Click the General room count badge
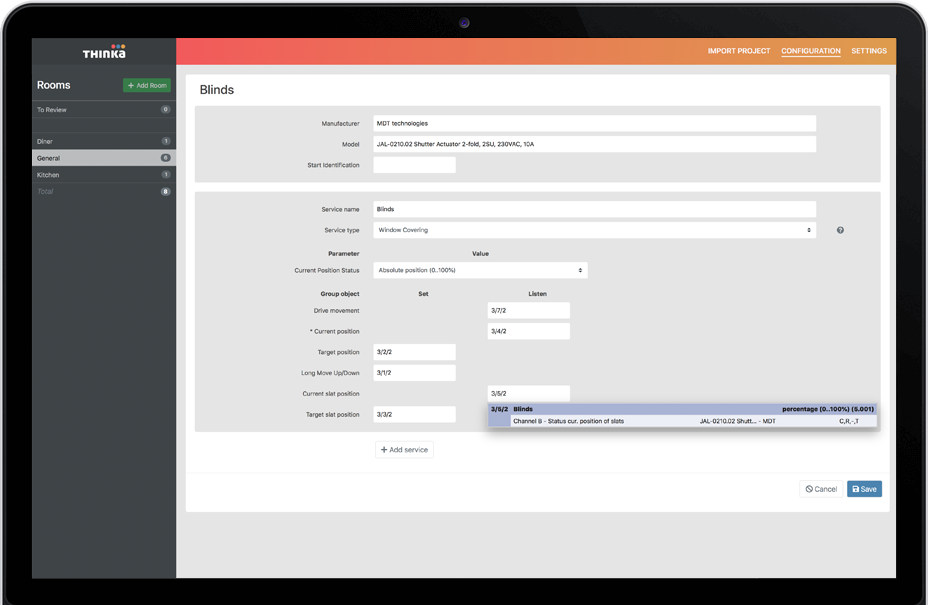 [166, 158]
